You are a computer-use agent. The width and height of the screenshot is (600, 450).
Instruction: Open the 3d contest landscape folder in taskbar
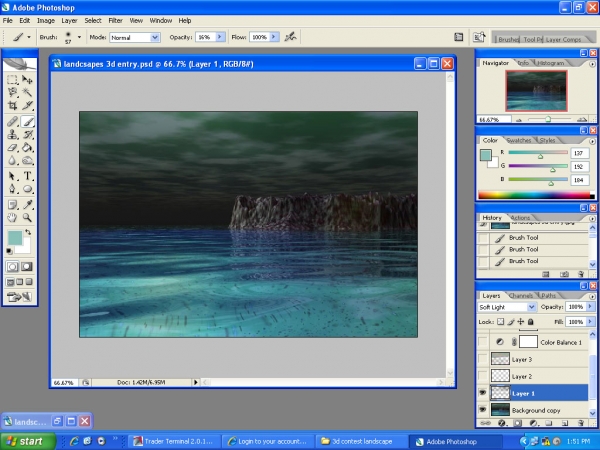tap(362, 441)
